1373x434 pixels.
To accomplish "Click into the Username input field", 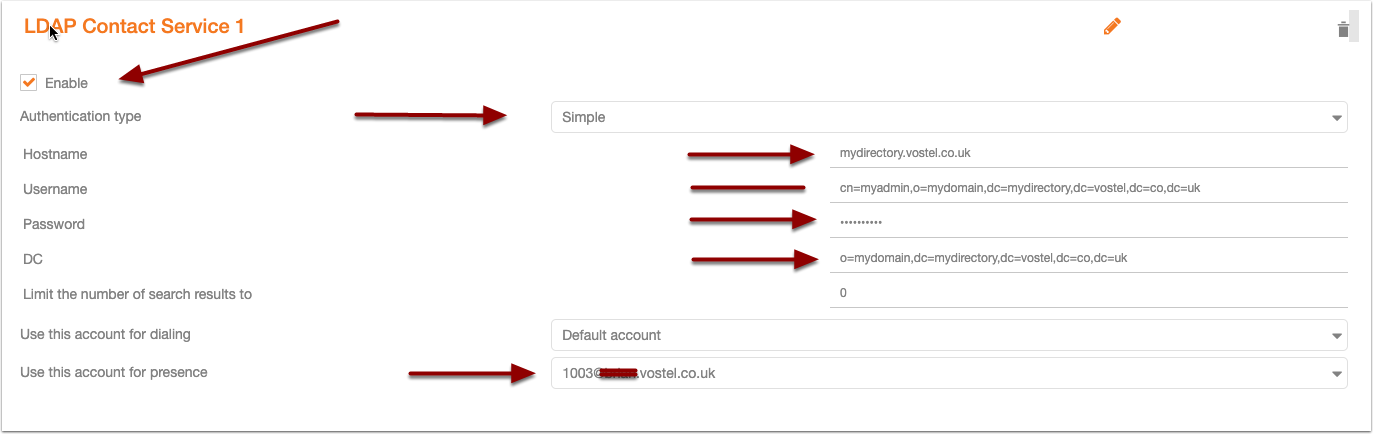I will pyautogui.click(x=1088, y=189).
